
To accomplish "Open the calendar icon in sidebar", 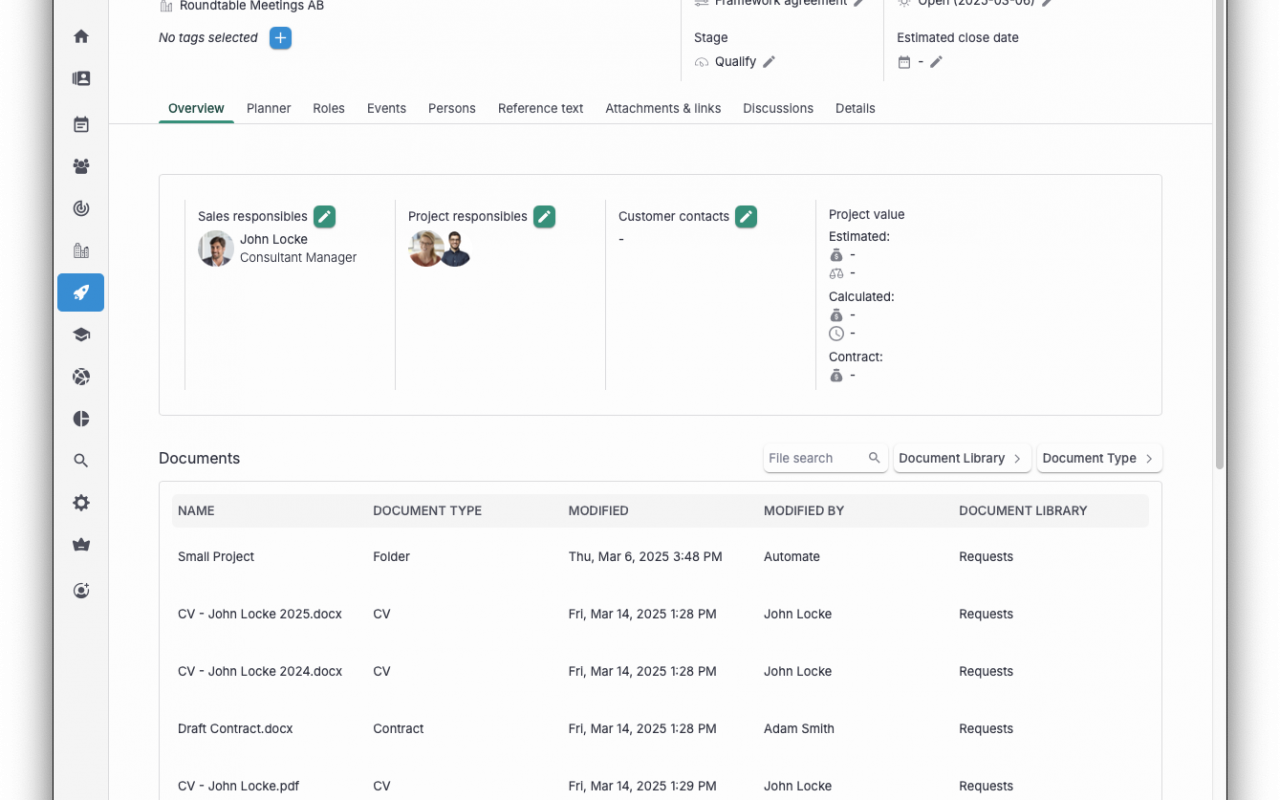I will click(x=81, y=125).
